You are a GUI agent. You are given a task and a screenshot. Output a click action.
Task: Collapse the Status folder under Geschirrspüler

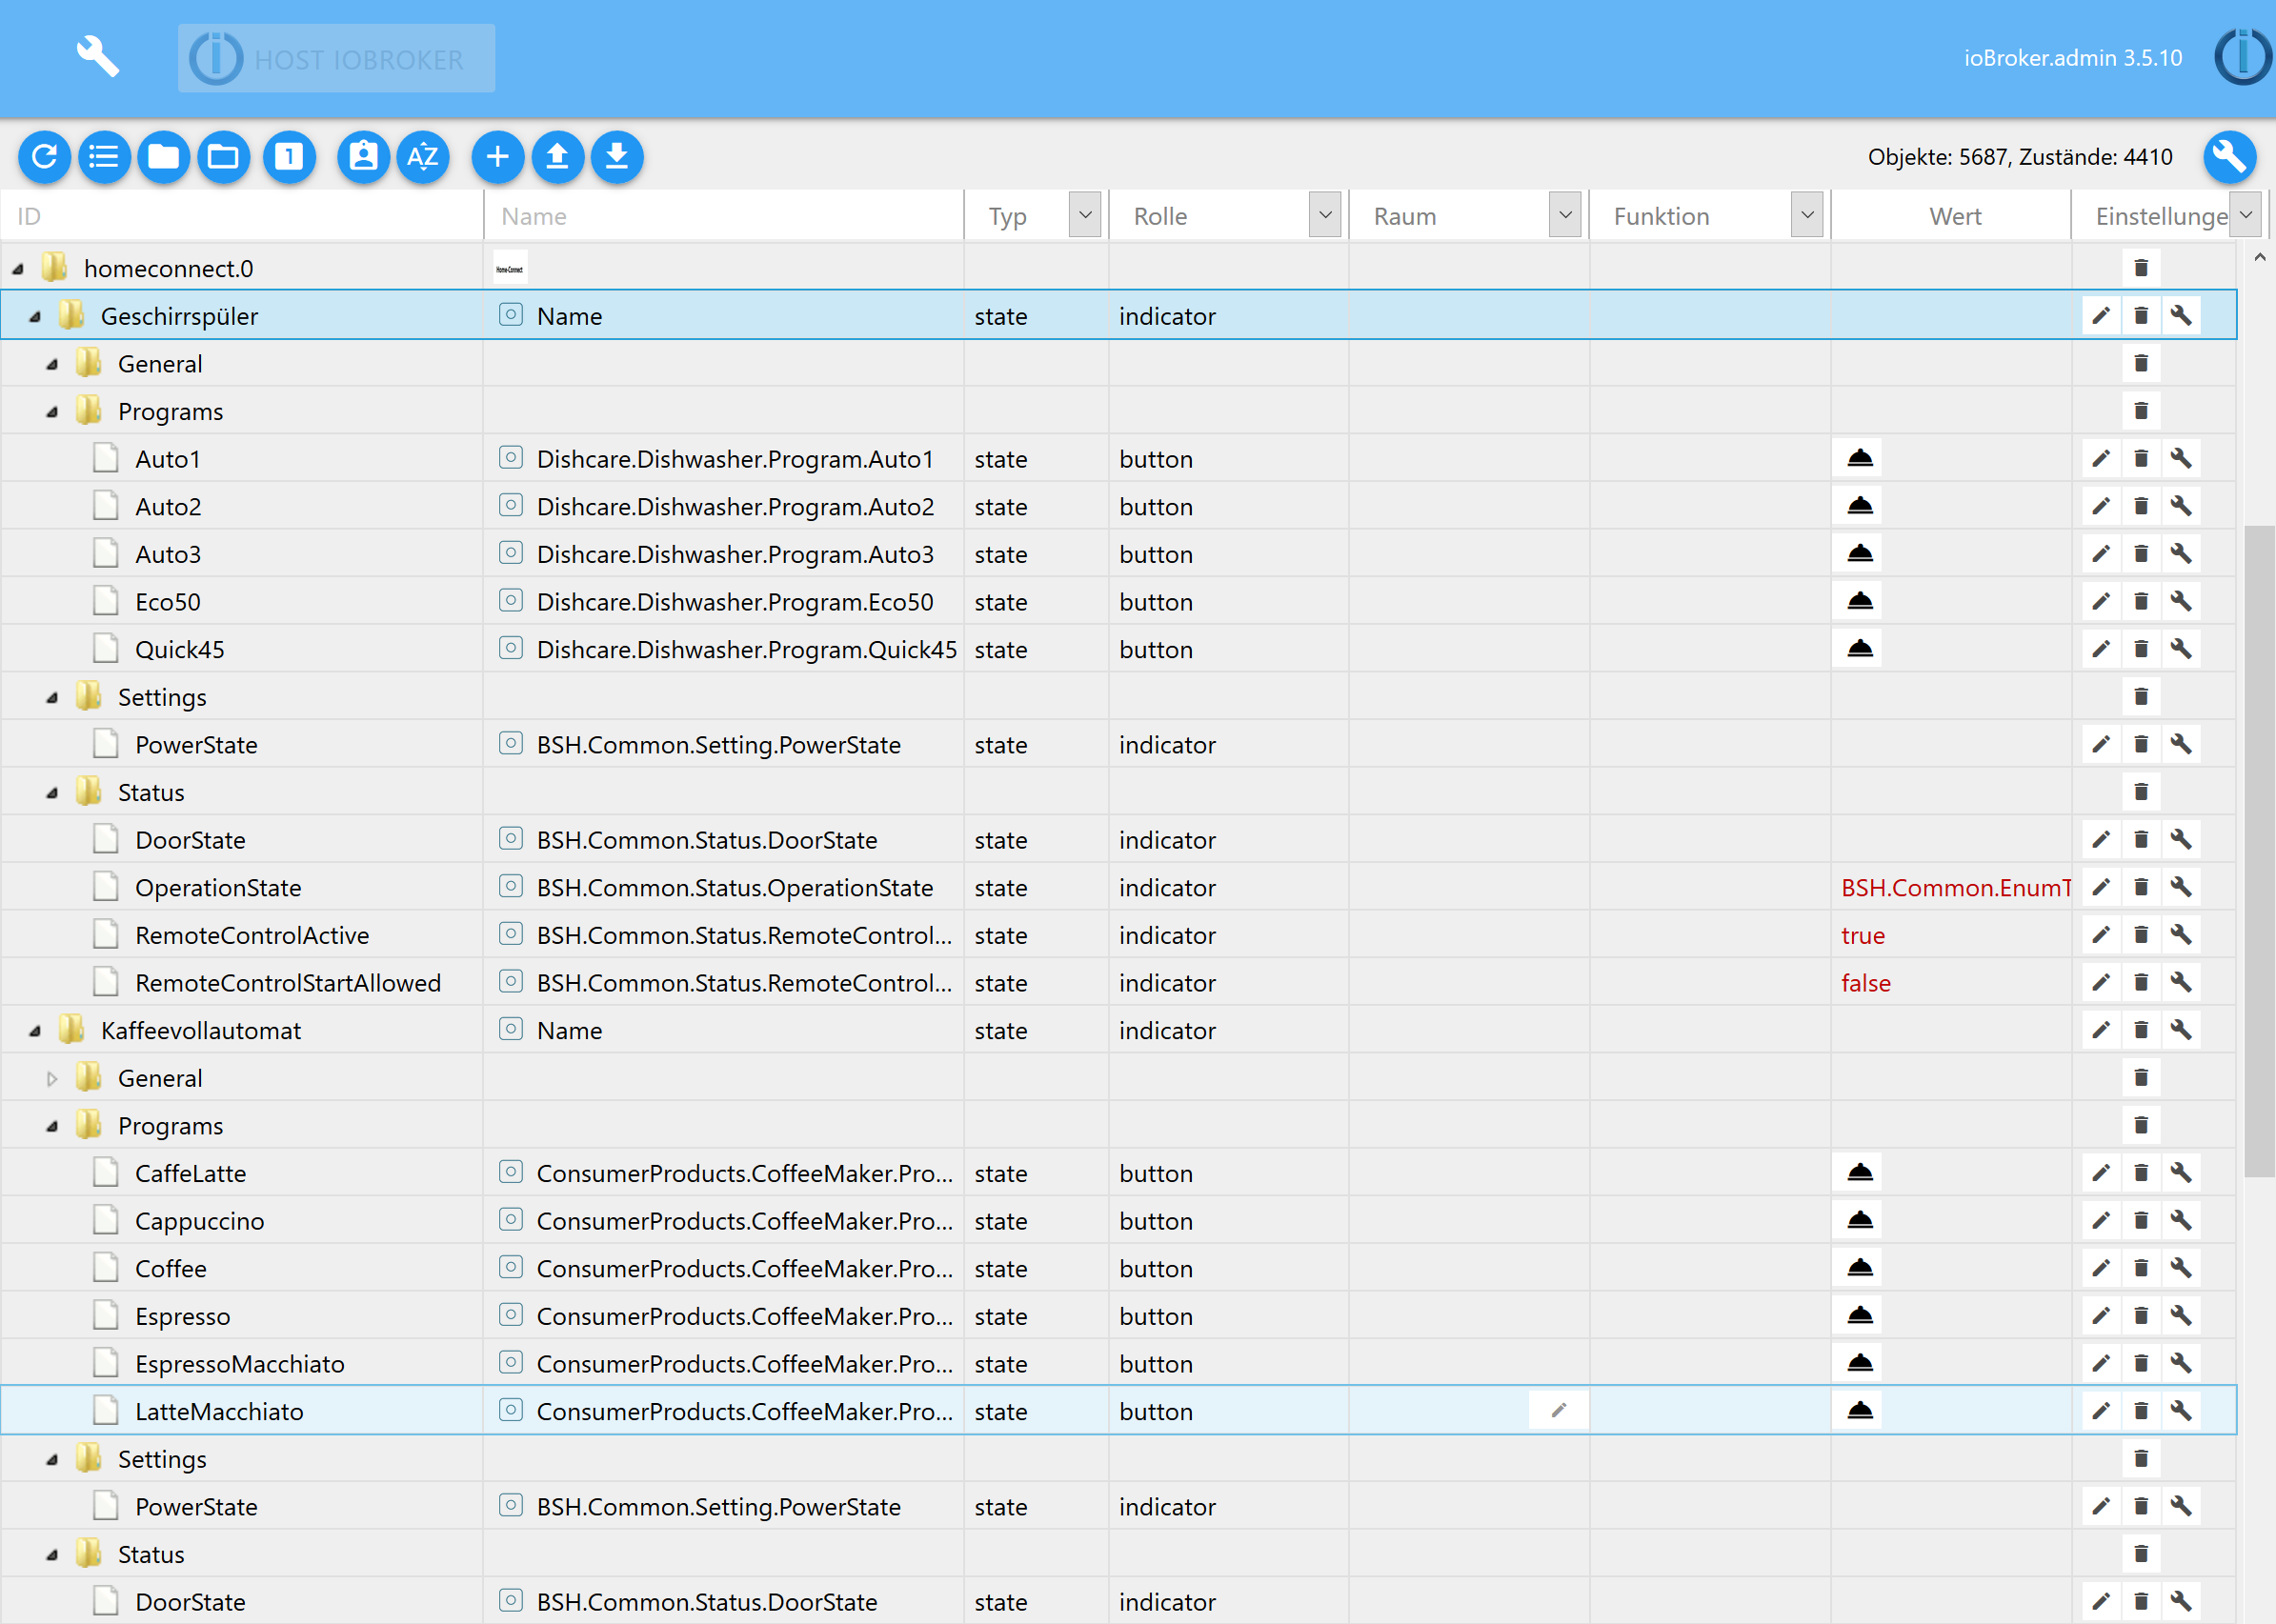[52, 793]
